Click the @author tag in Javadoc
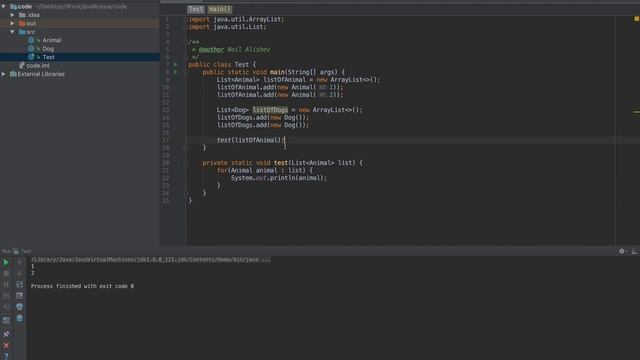The height and width of the screenshot is (360, 640). [211, 49]
